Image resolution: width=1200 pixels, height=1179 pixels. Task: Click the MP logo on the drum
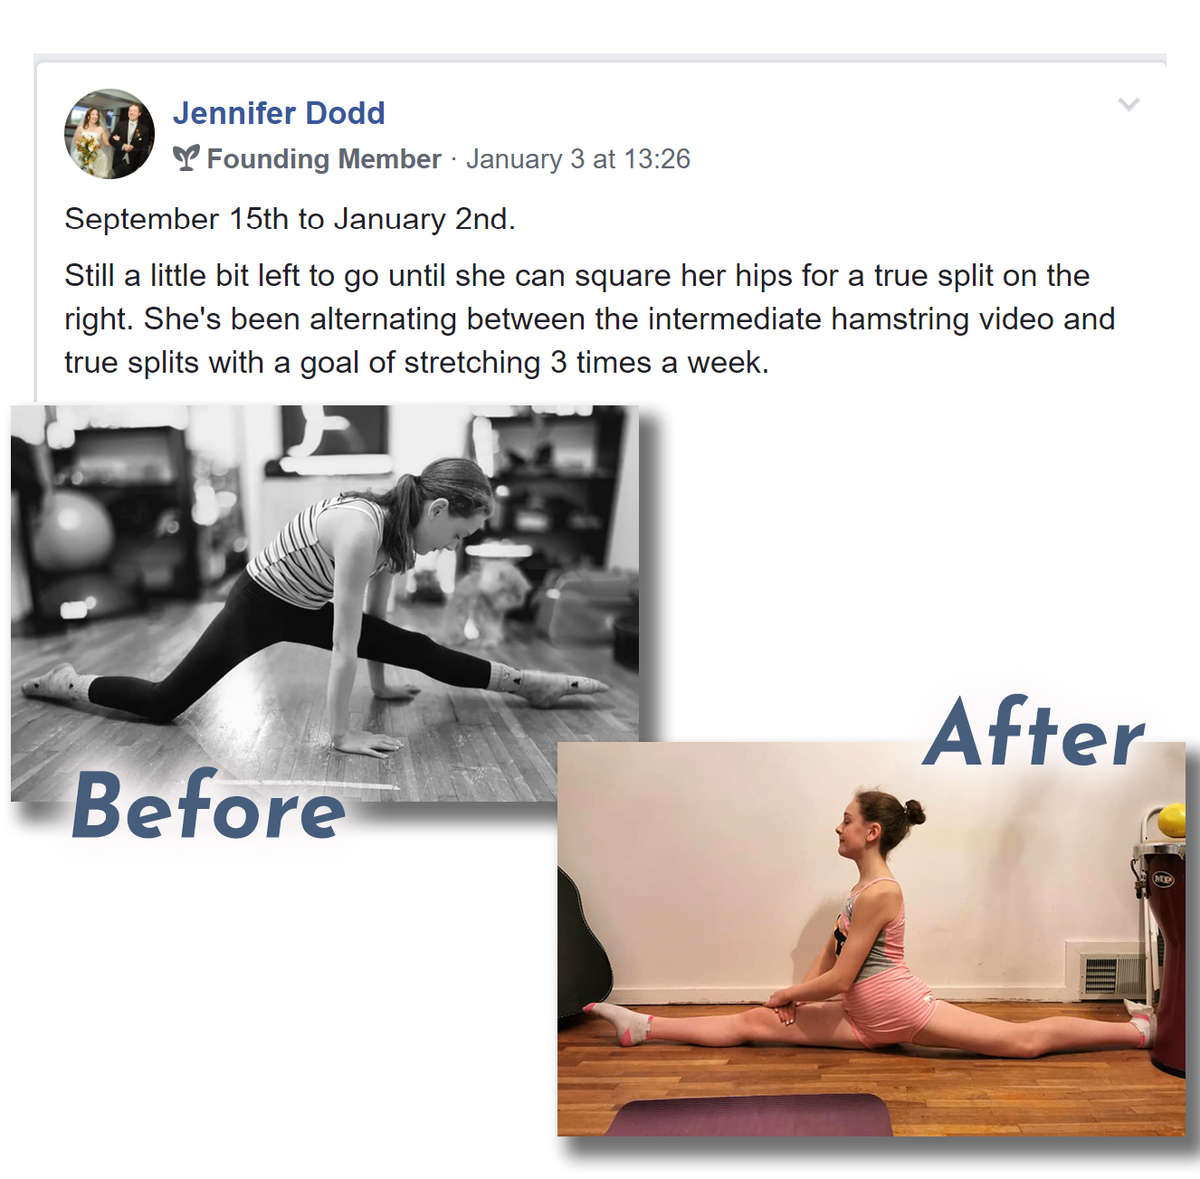pos(1163,879)
